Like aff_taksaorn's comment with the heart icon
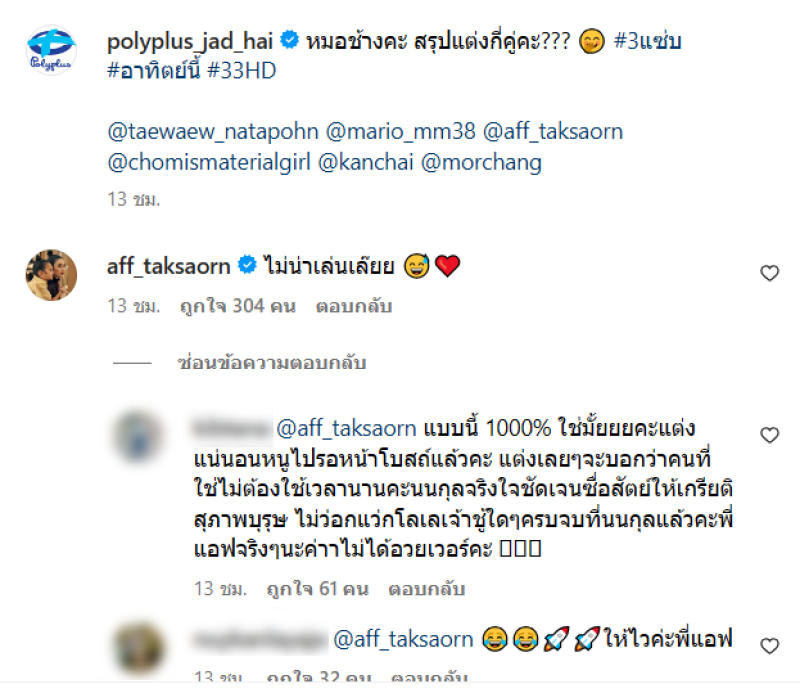Viewport: 800px width, 693px height. coord(769,274)
